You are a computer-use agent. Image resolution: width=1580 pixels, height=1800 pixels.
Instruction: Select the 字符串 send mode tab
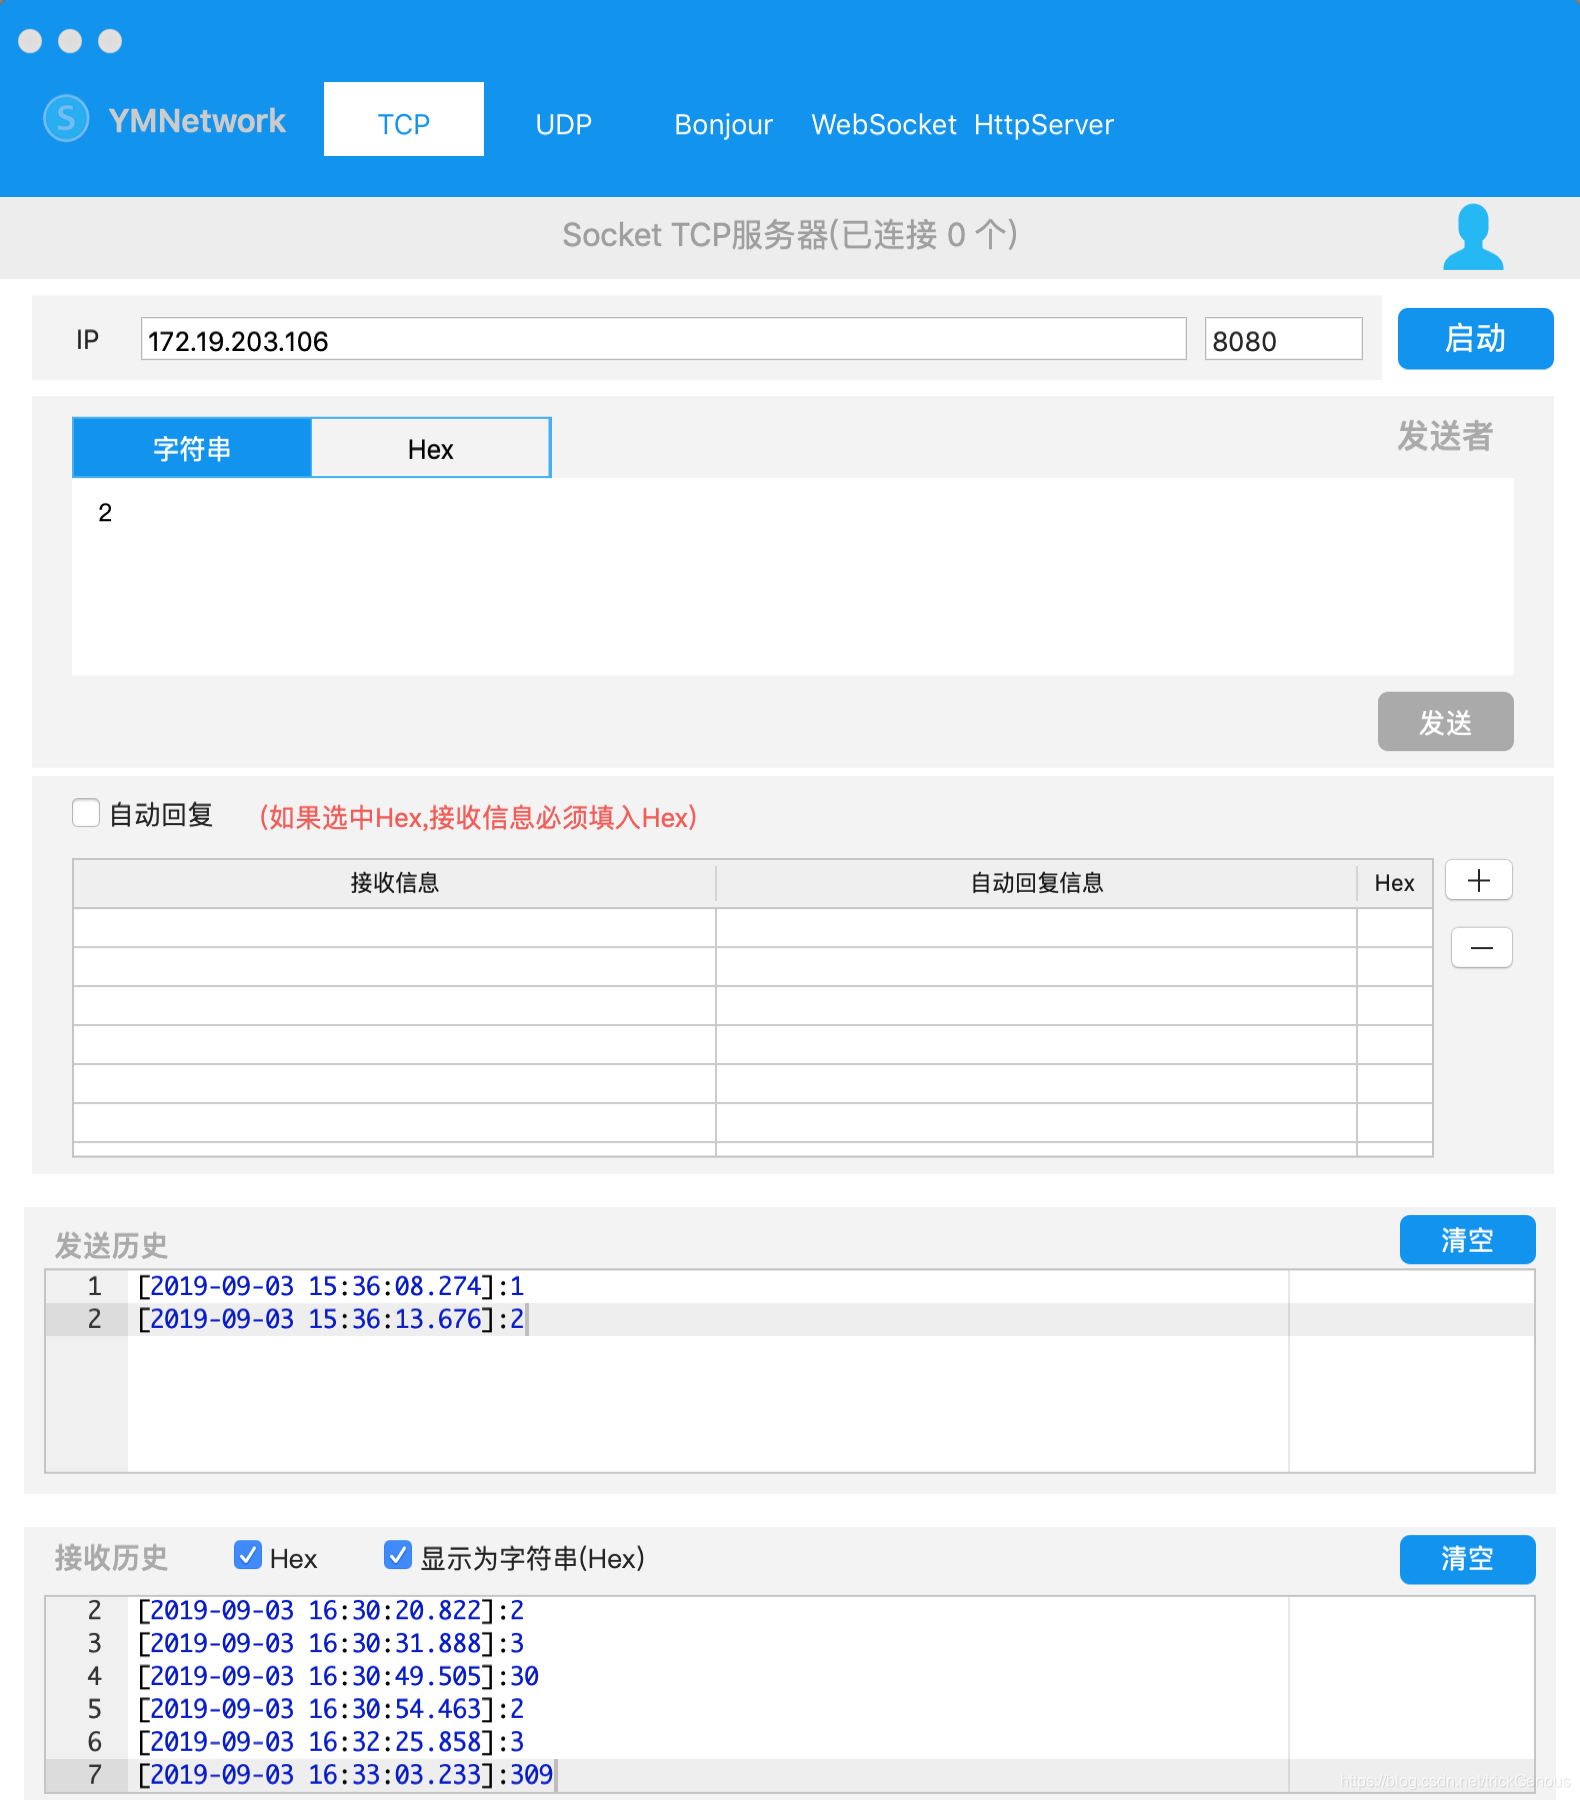[x=192, y=448]
